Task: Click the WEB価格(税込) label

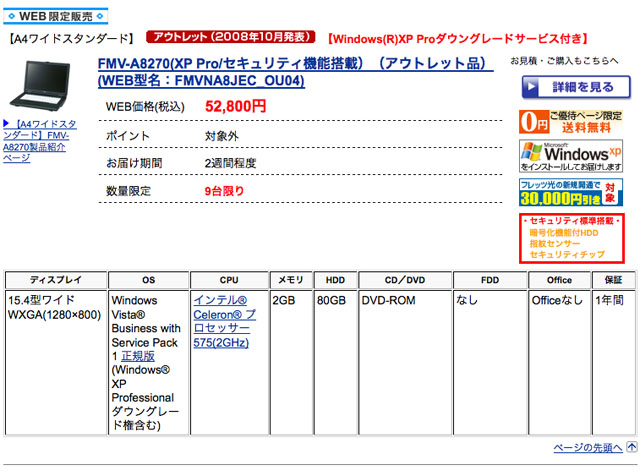Action: 145,107
